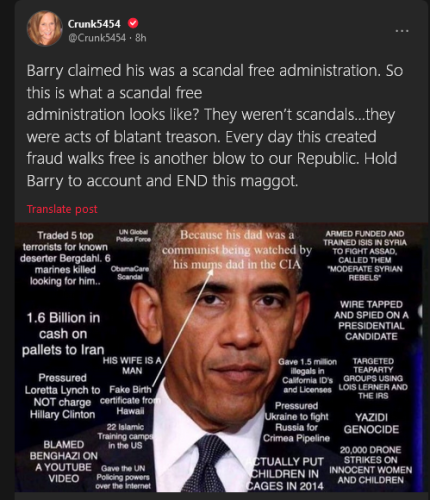430x500 pixels.
Task: Click the white arrow line drawn across the image
Action: pyautogui.click(x=183, y=328)
